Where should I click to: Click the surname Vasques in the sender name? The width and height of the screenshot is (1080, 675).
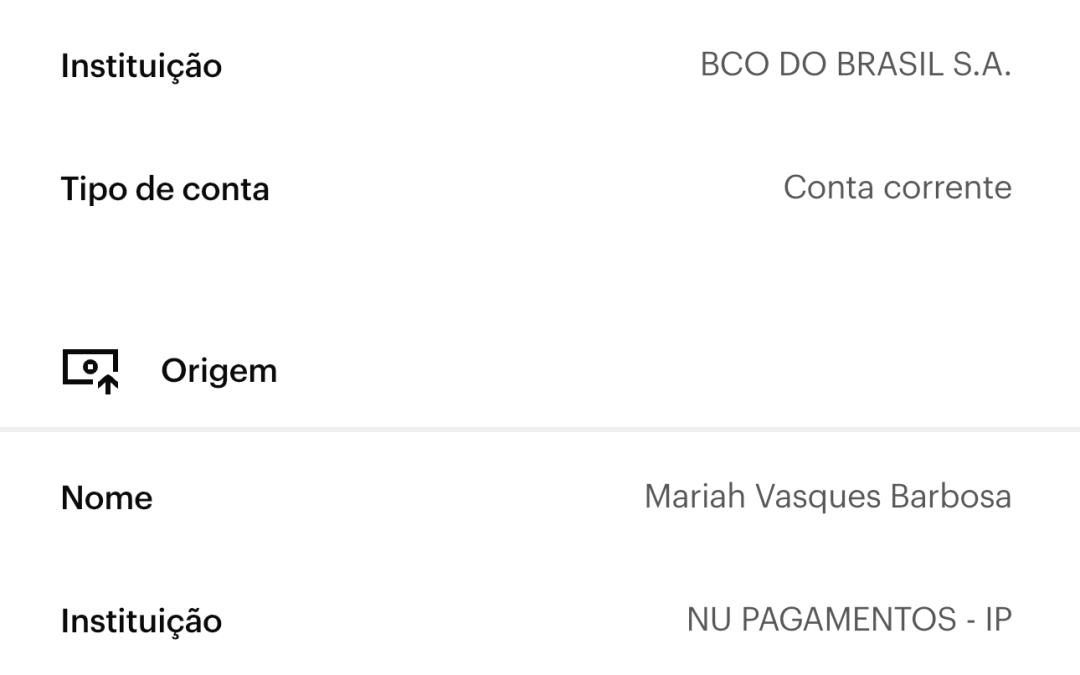click(819, 497)
